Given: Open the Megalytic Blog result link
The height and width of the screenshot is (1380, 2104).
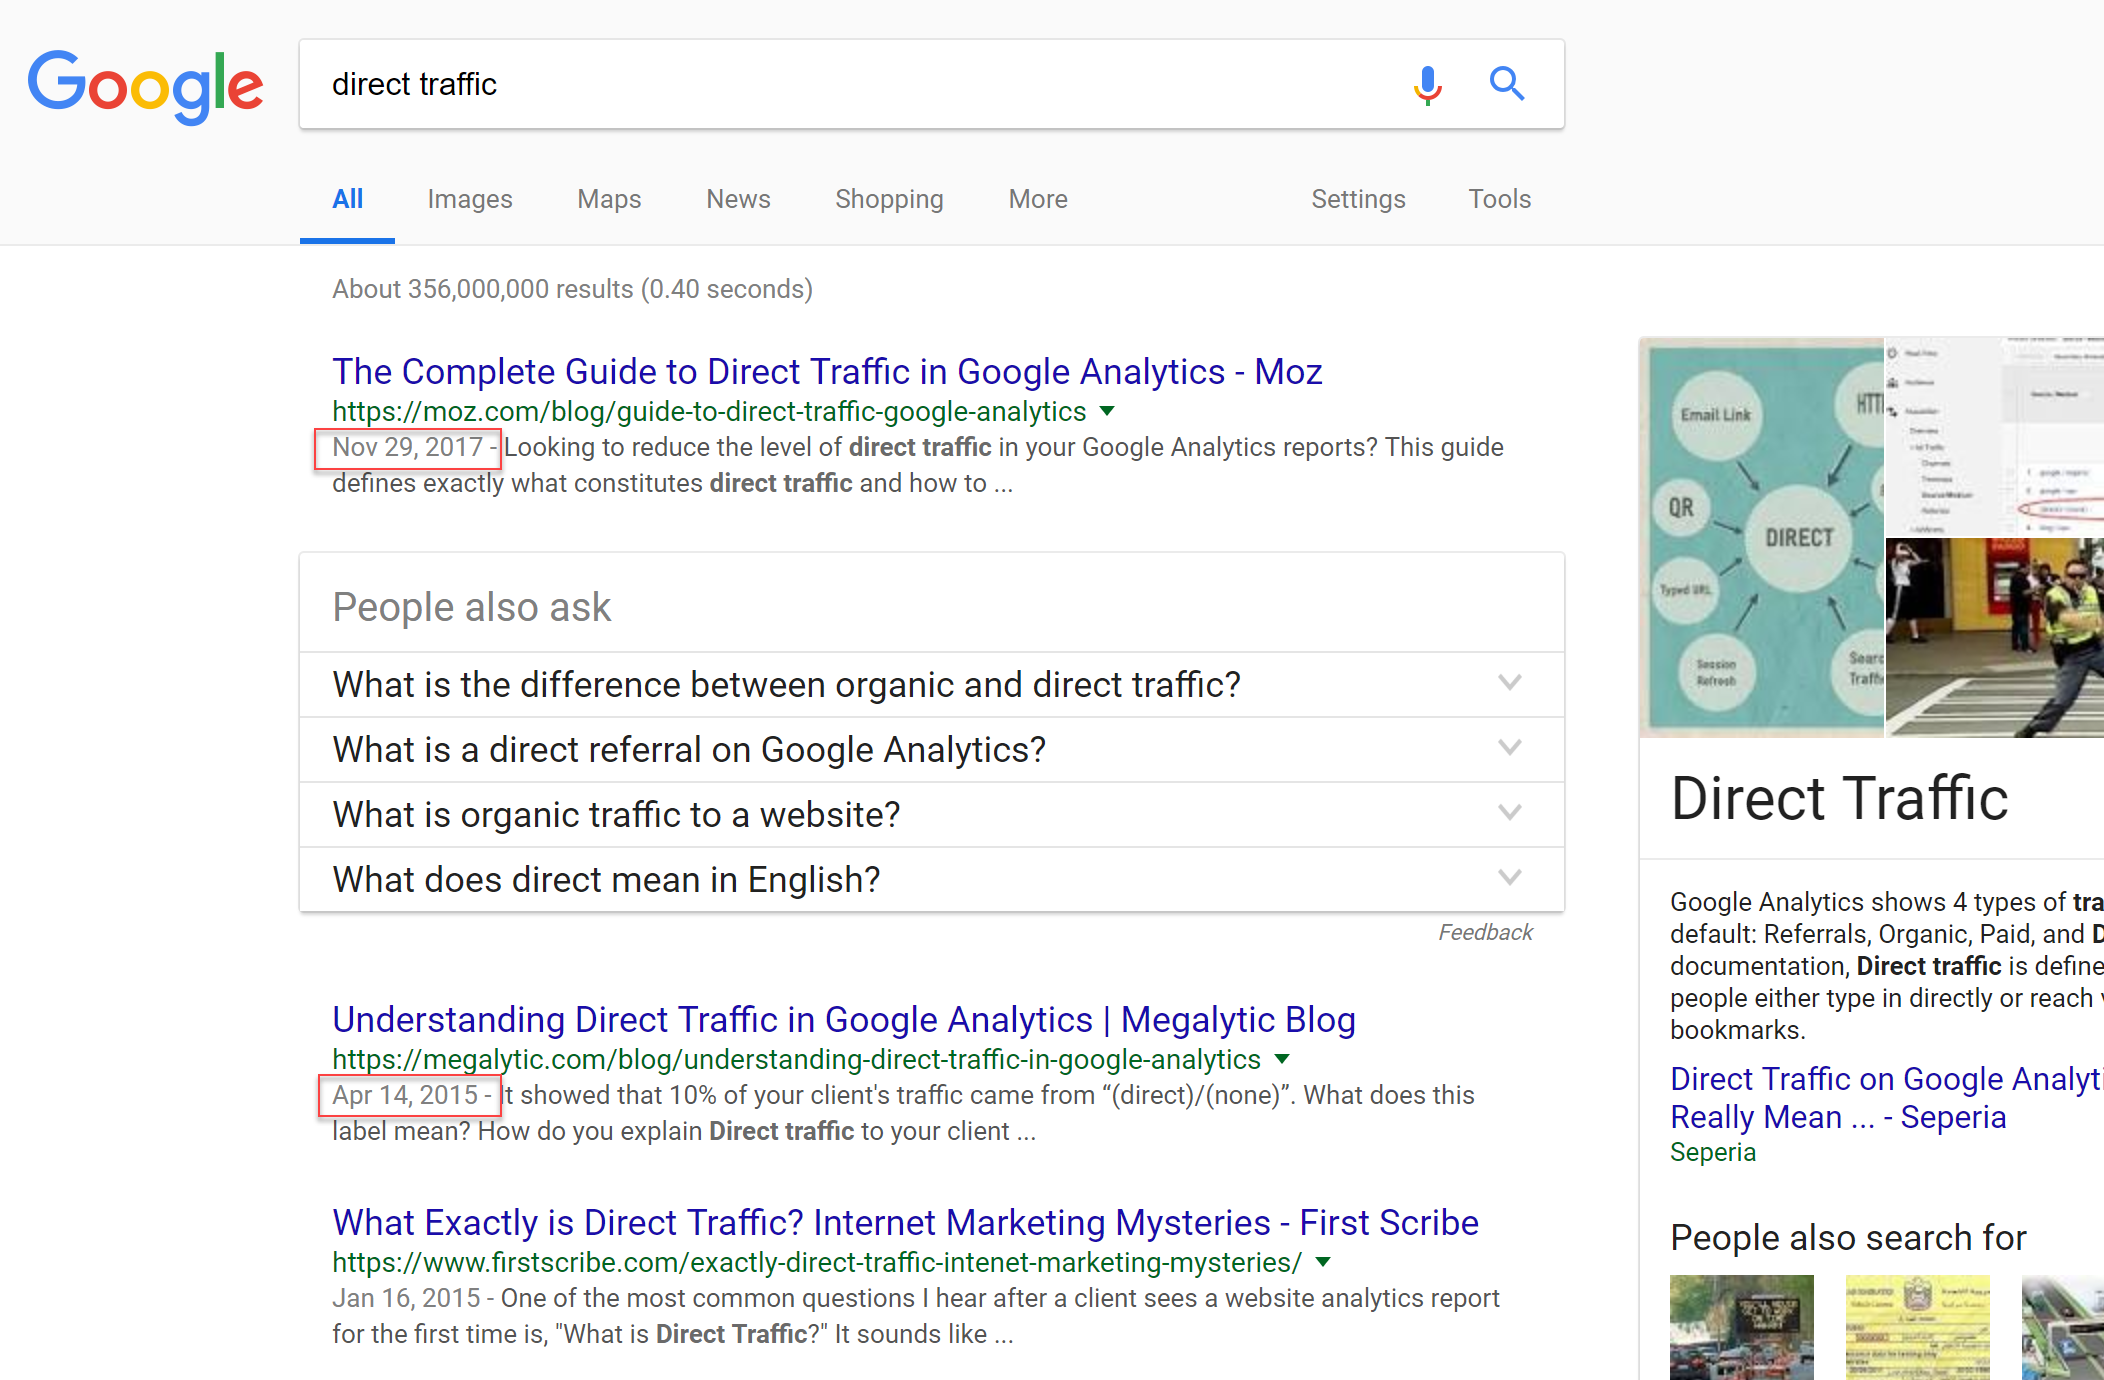Looking at the screenshot, I should (x=843, y=1020).
